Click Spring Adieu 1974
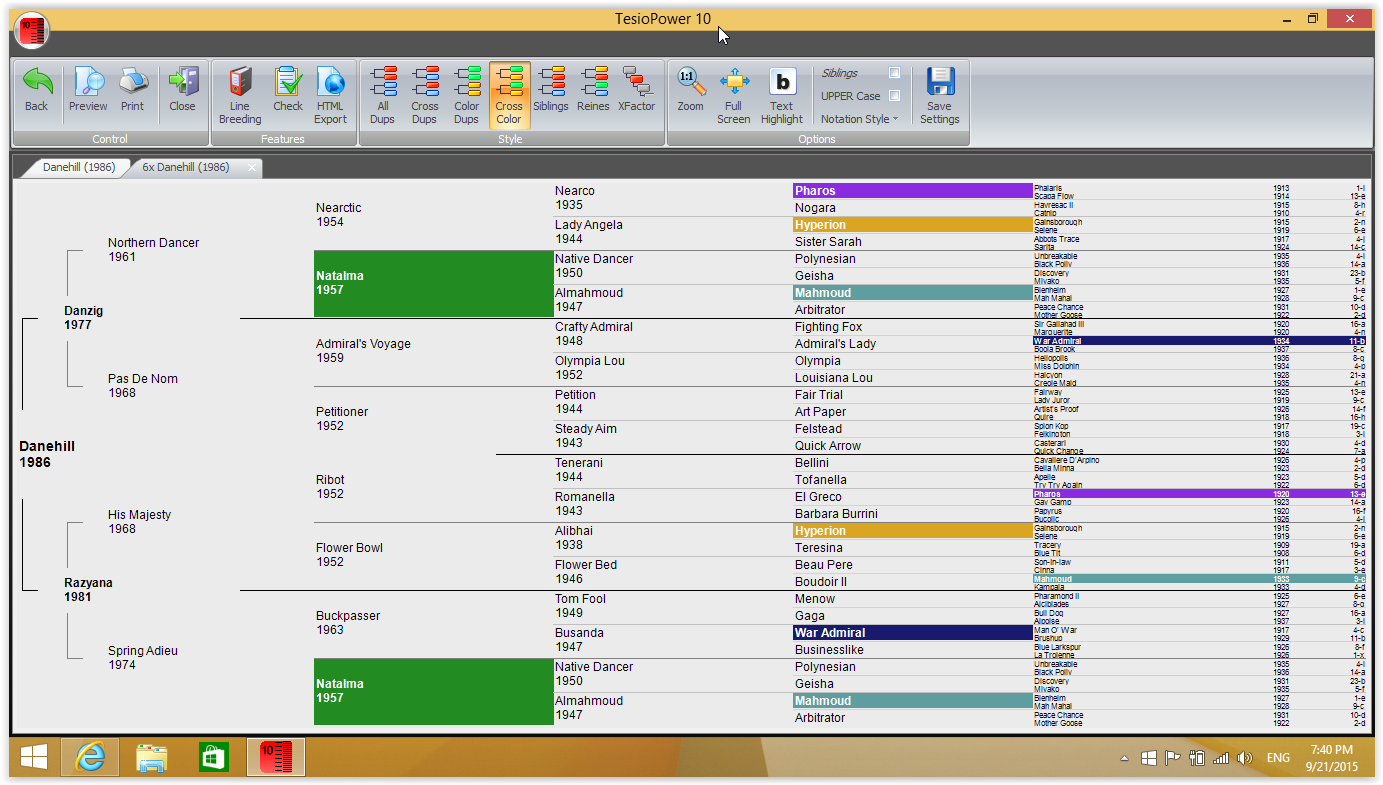 [x=143, y=658]
